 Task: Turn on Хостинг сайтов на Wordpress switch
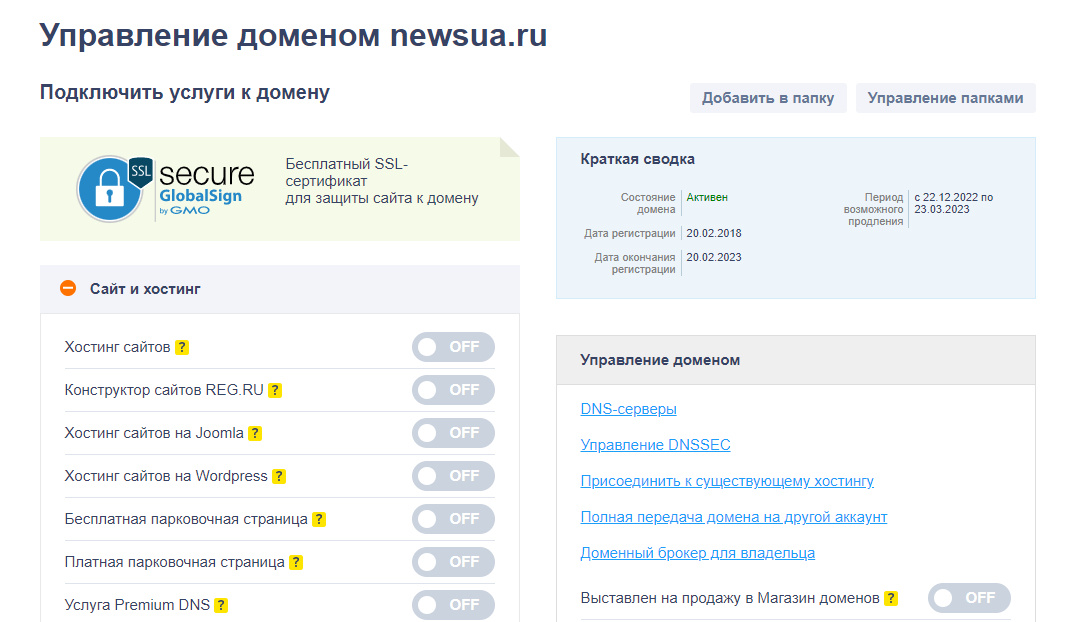[x=453, y=476]
